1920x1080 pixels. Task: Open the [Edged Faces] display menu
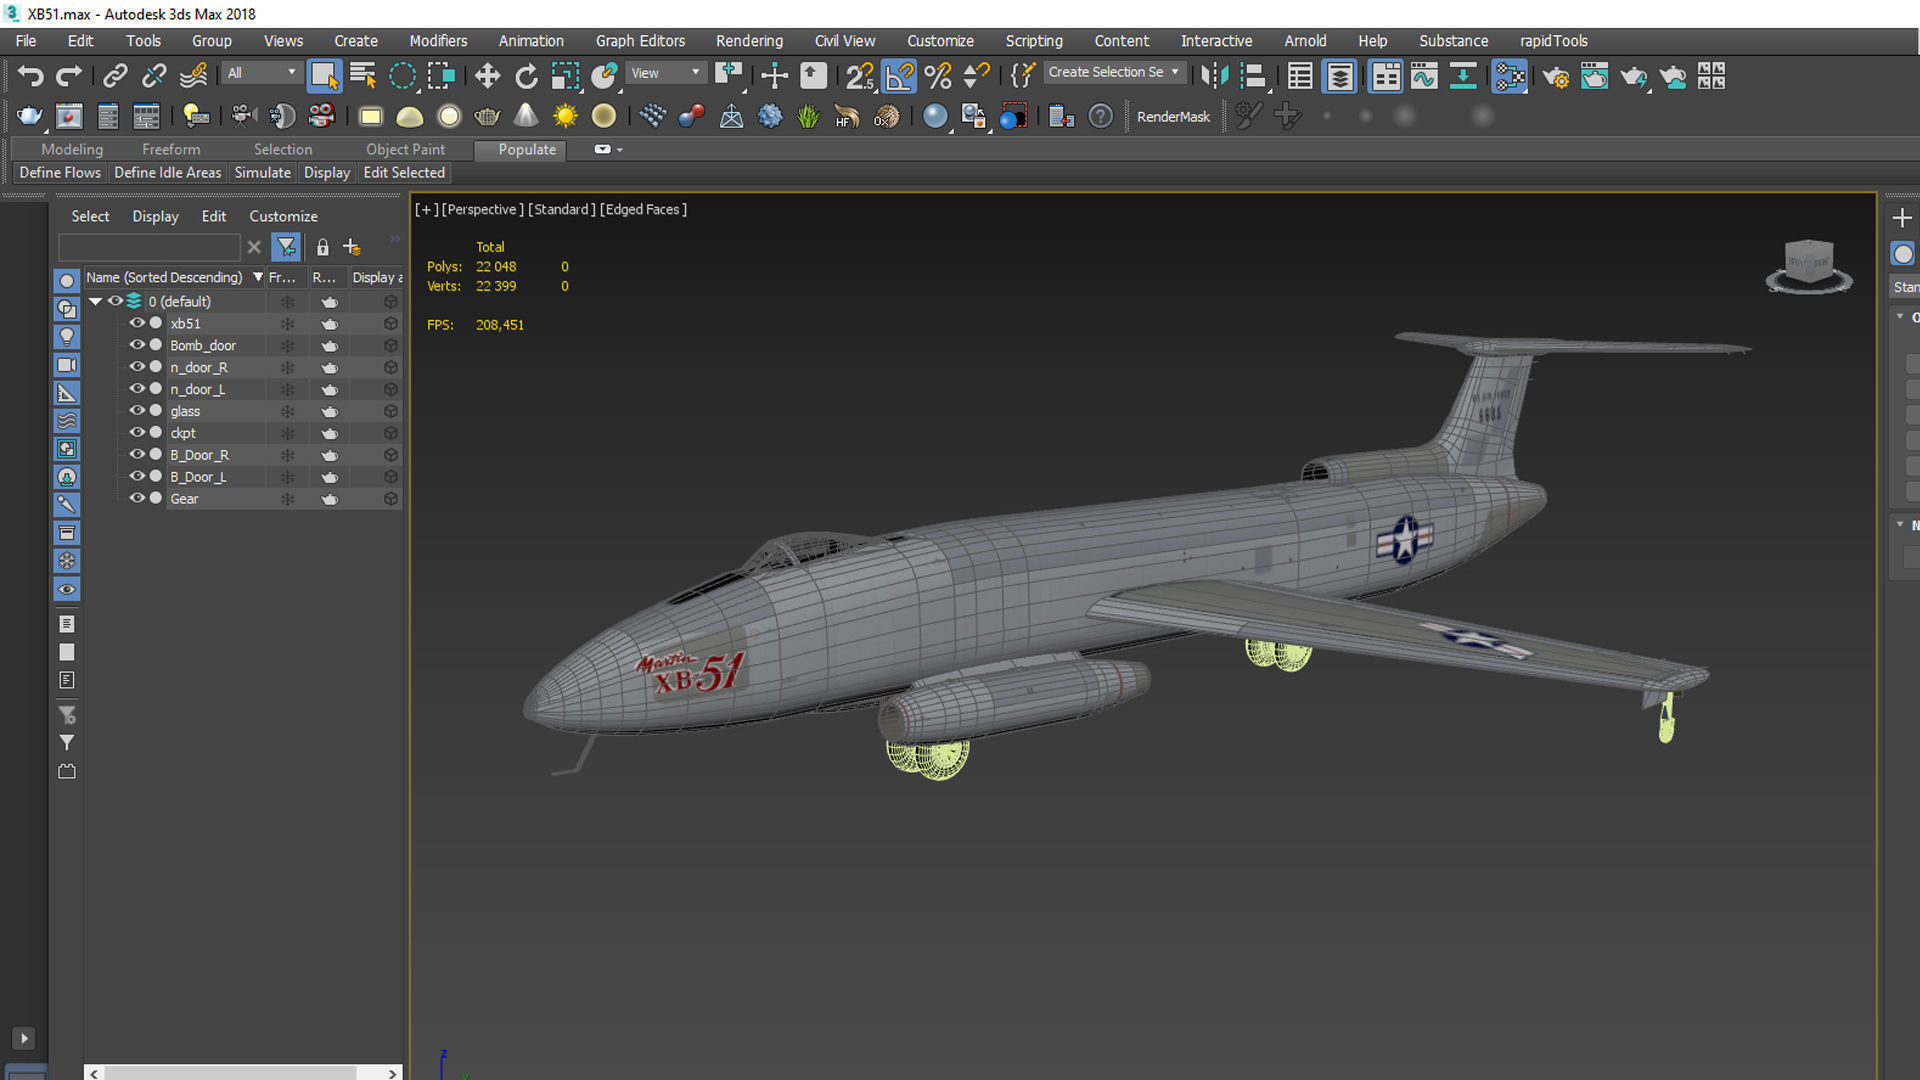(x=643, y=209)
